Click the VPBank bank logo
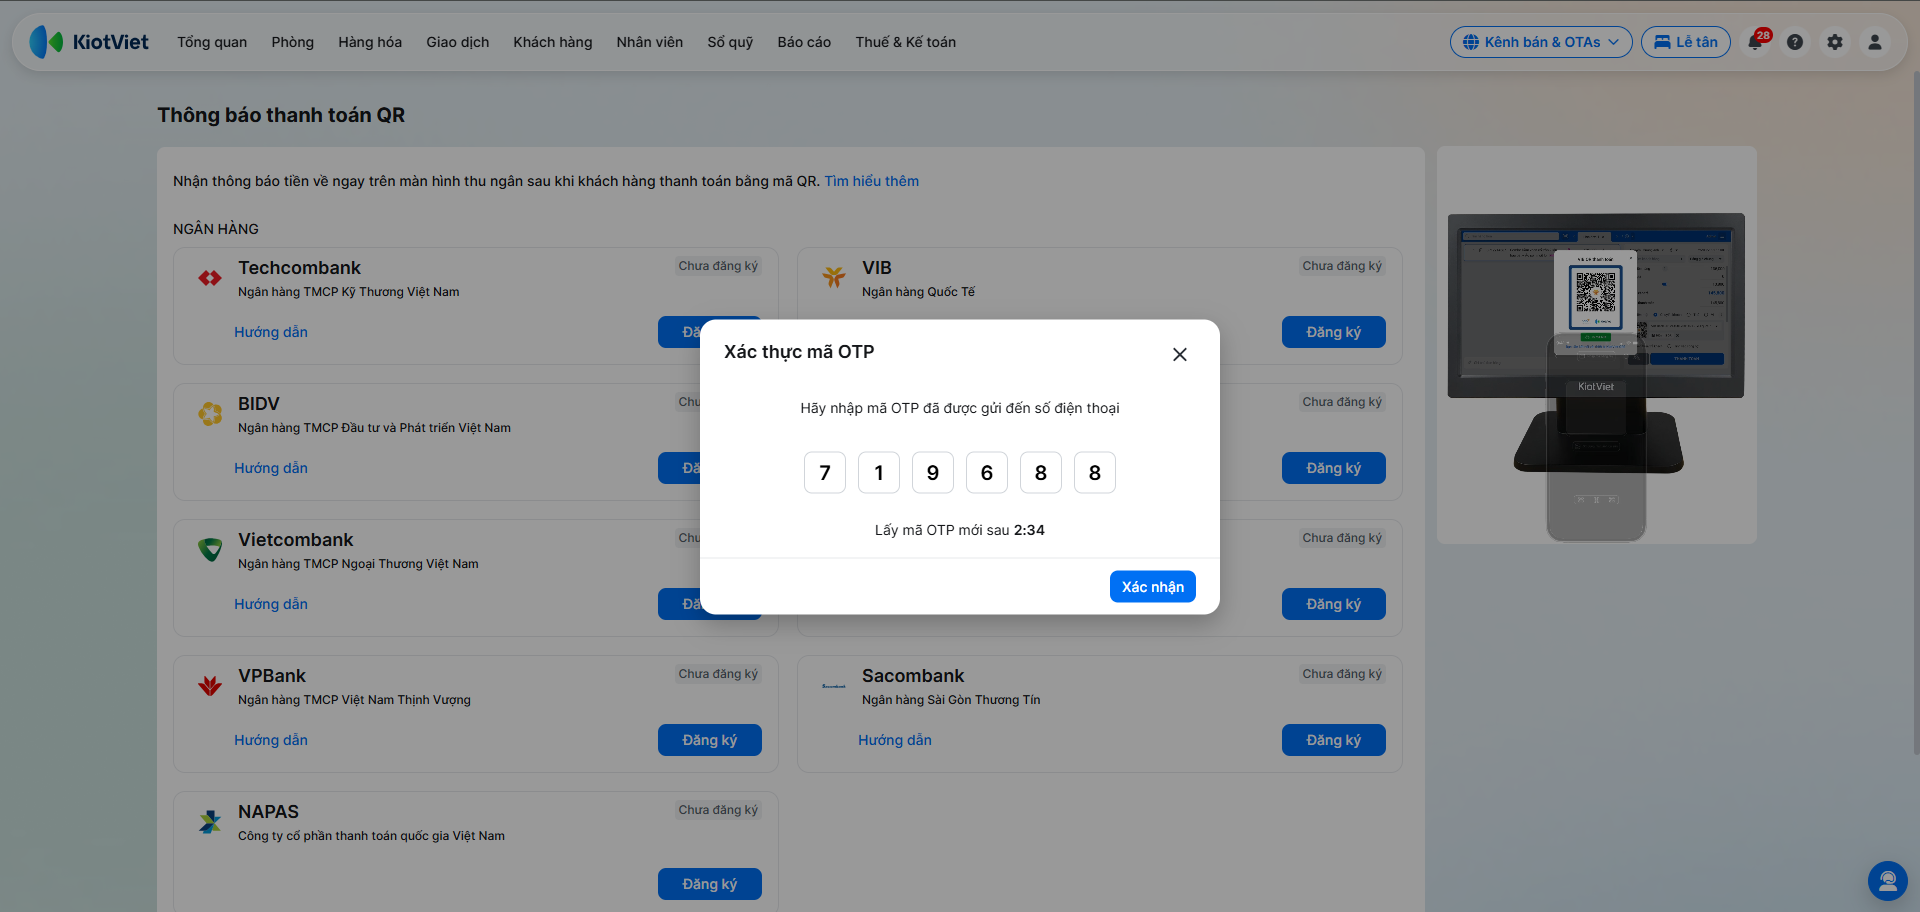This screenshot has height=912, width=1920. pos(210,686)
